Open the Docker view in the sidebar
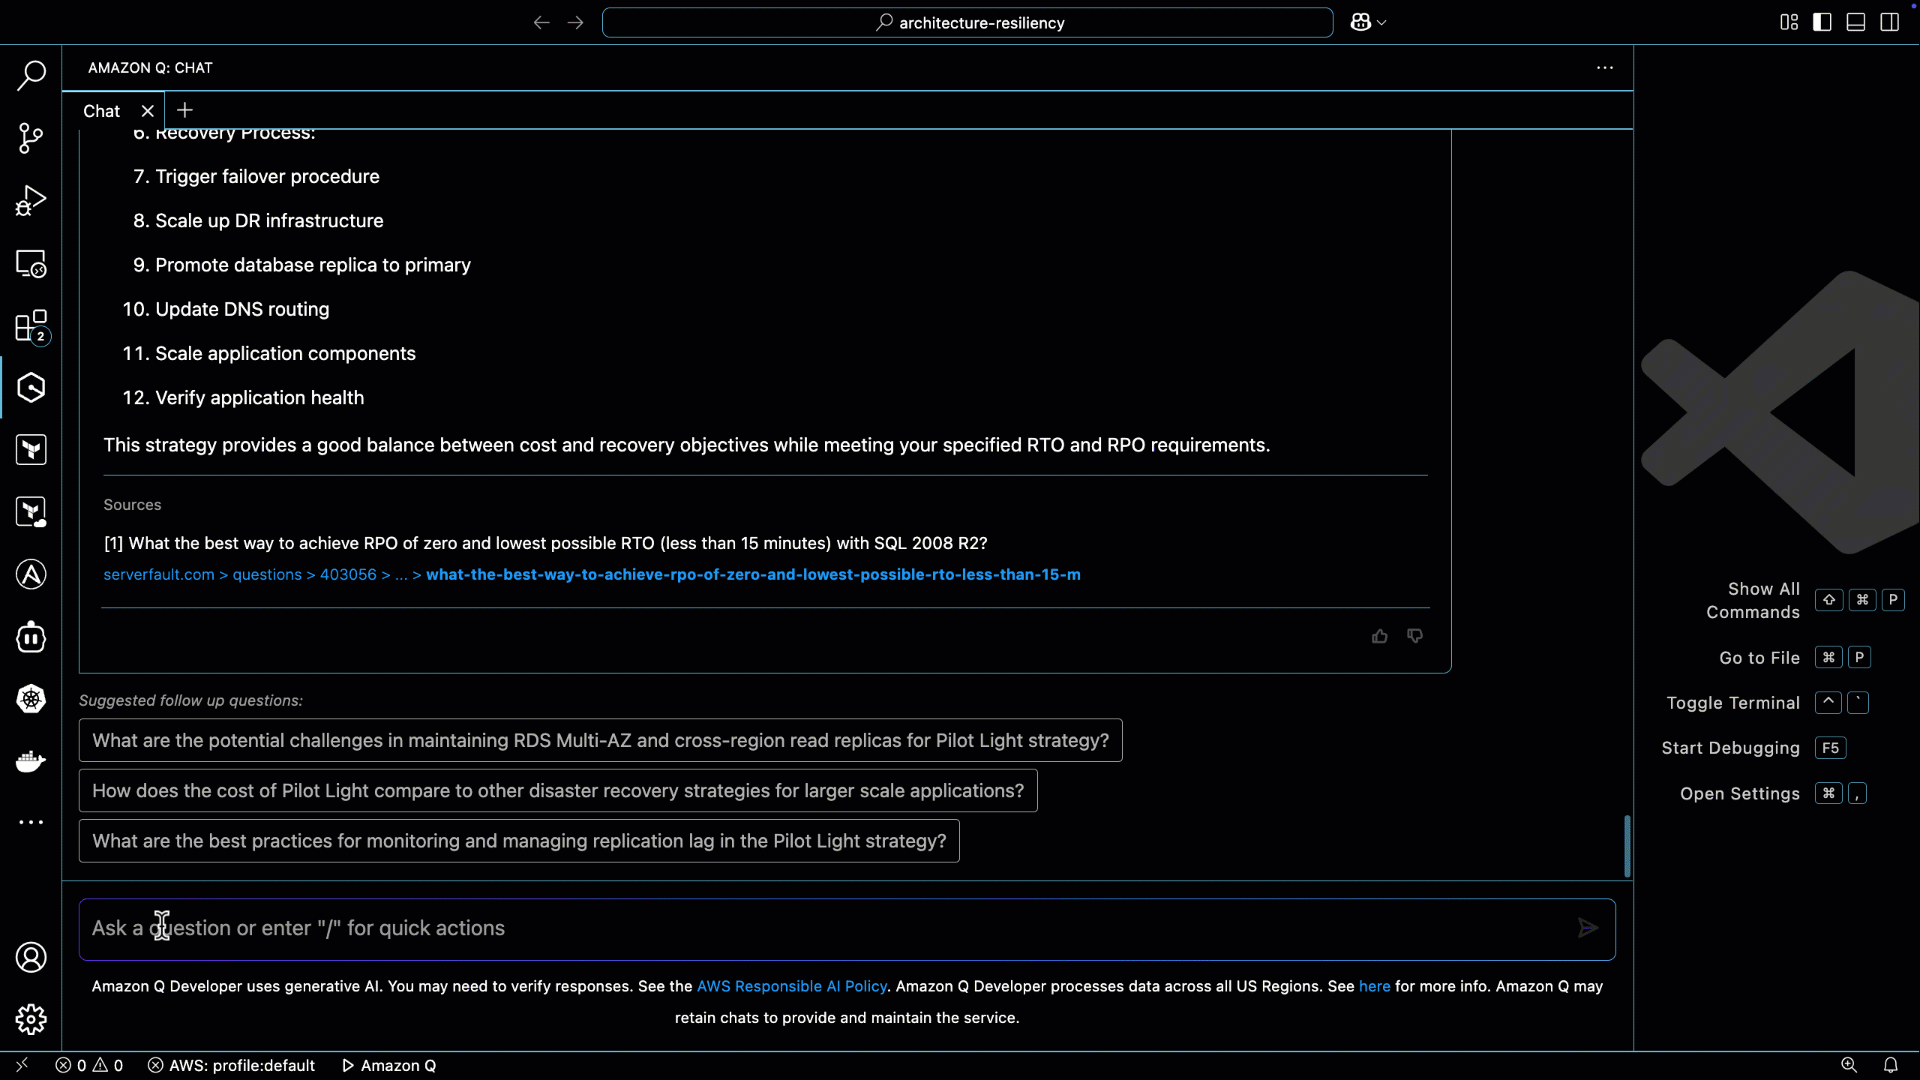The image size is (1920, 1080). [31, 761]
